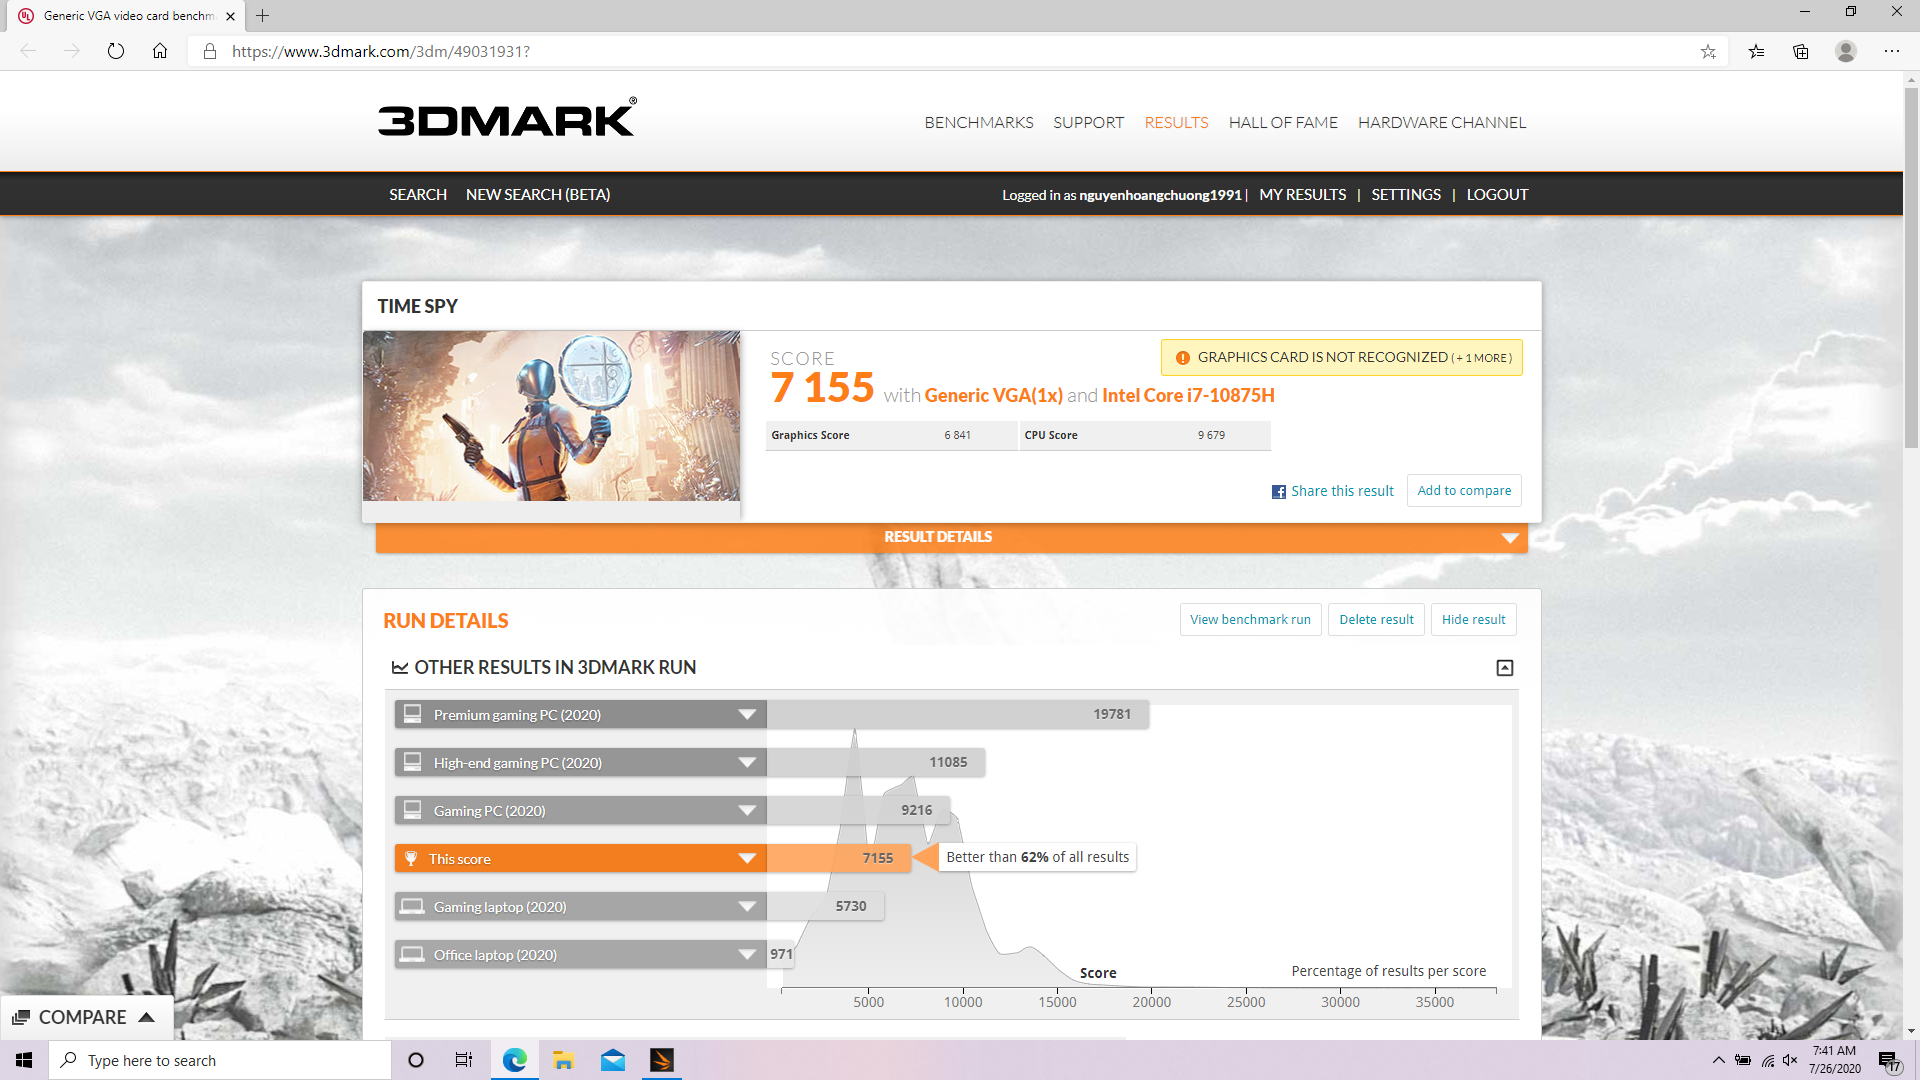Open NEW SEARCH (BETA)
Image resolution: width=1920 pixels, height=1080 pixels.
(x=538, y=194)
